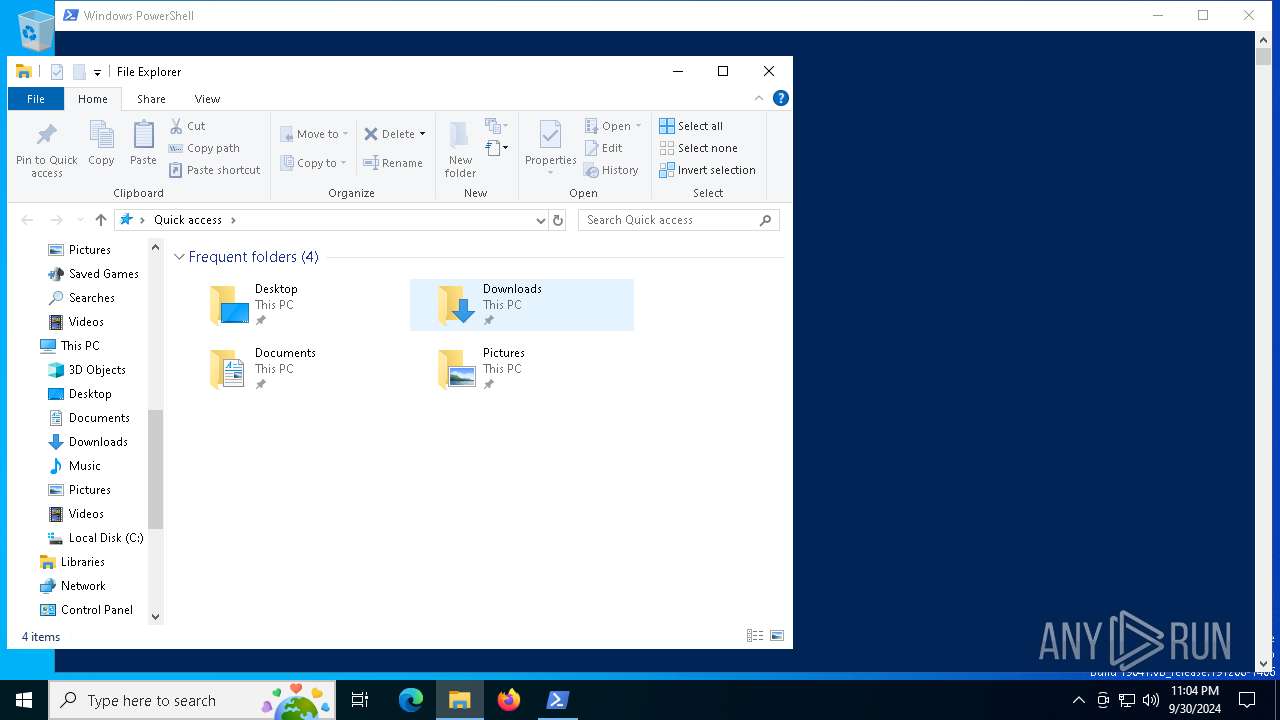Click the Paste ribbon button
The width and height of the screenshot is (1280, 720).
pos(143,144)
